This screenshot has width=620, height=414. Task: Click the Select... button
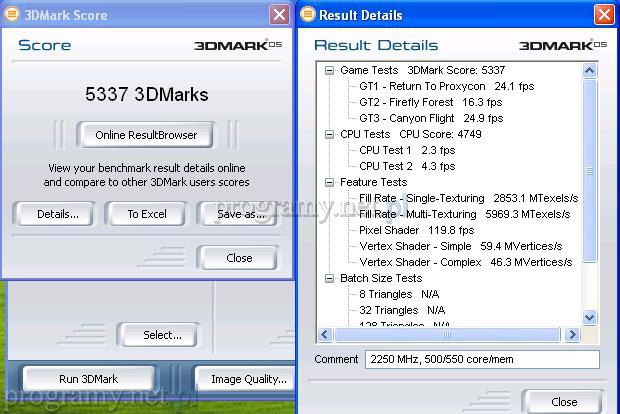coord(162,335)
